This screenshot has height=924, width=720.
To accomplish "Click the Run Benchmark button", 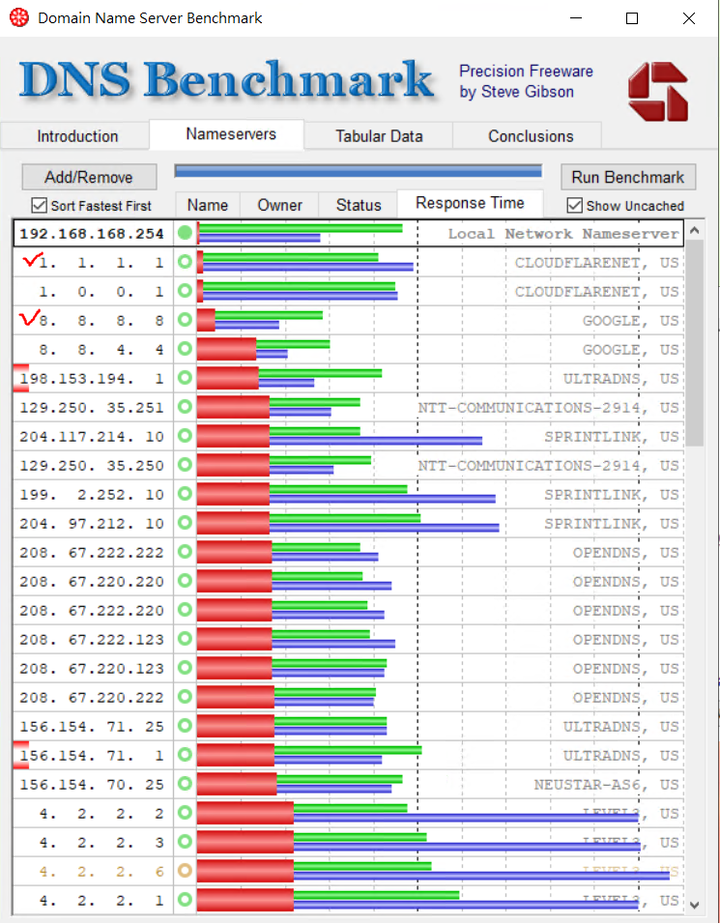I will click(x=627, y=177).
